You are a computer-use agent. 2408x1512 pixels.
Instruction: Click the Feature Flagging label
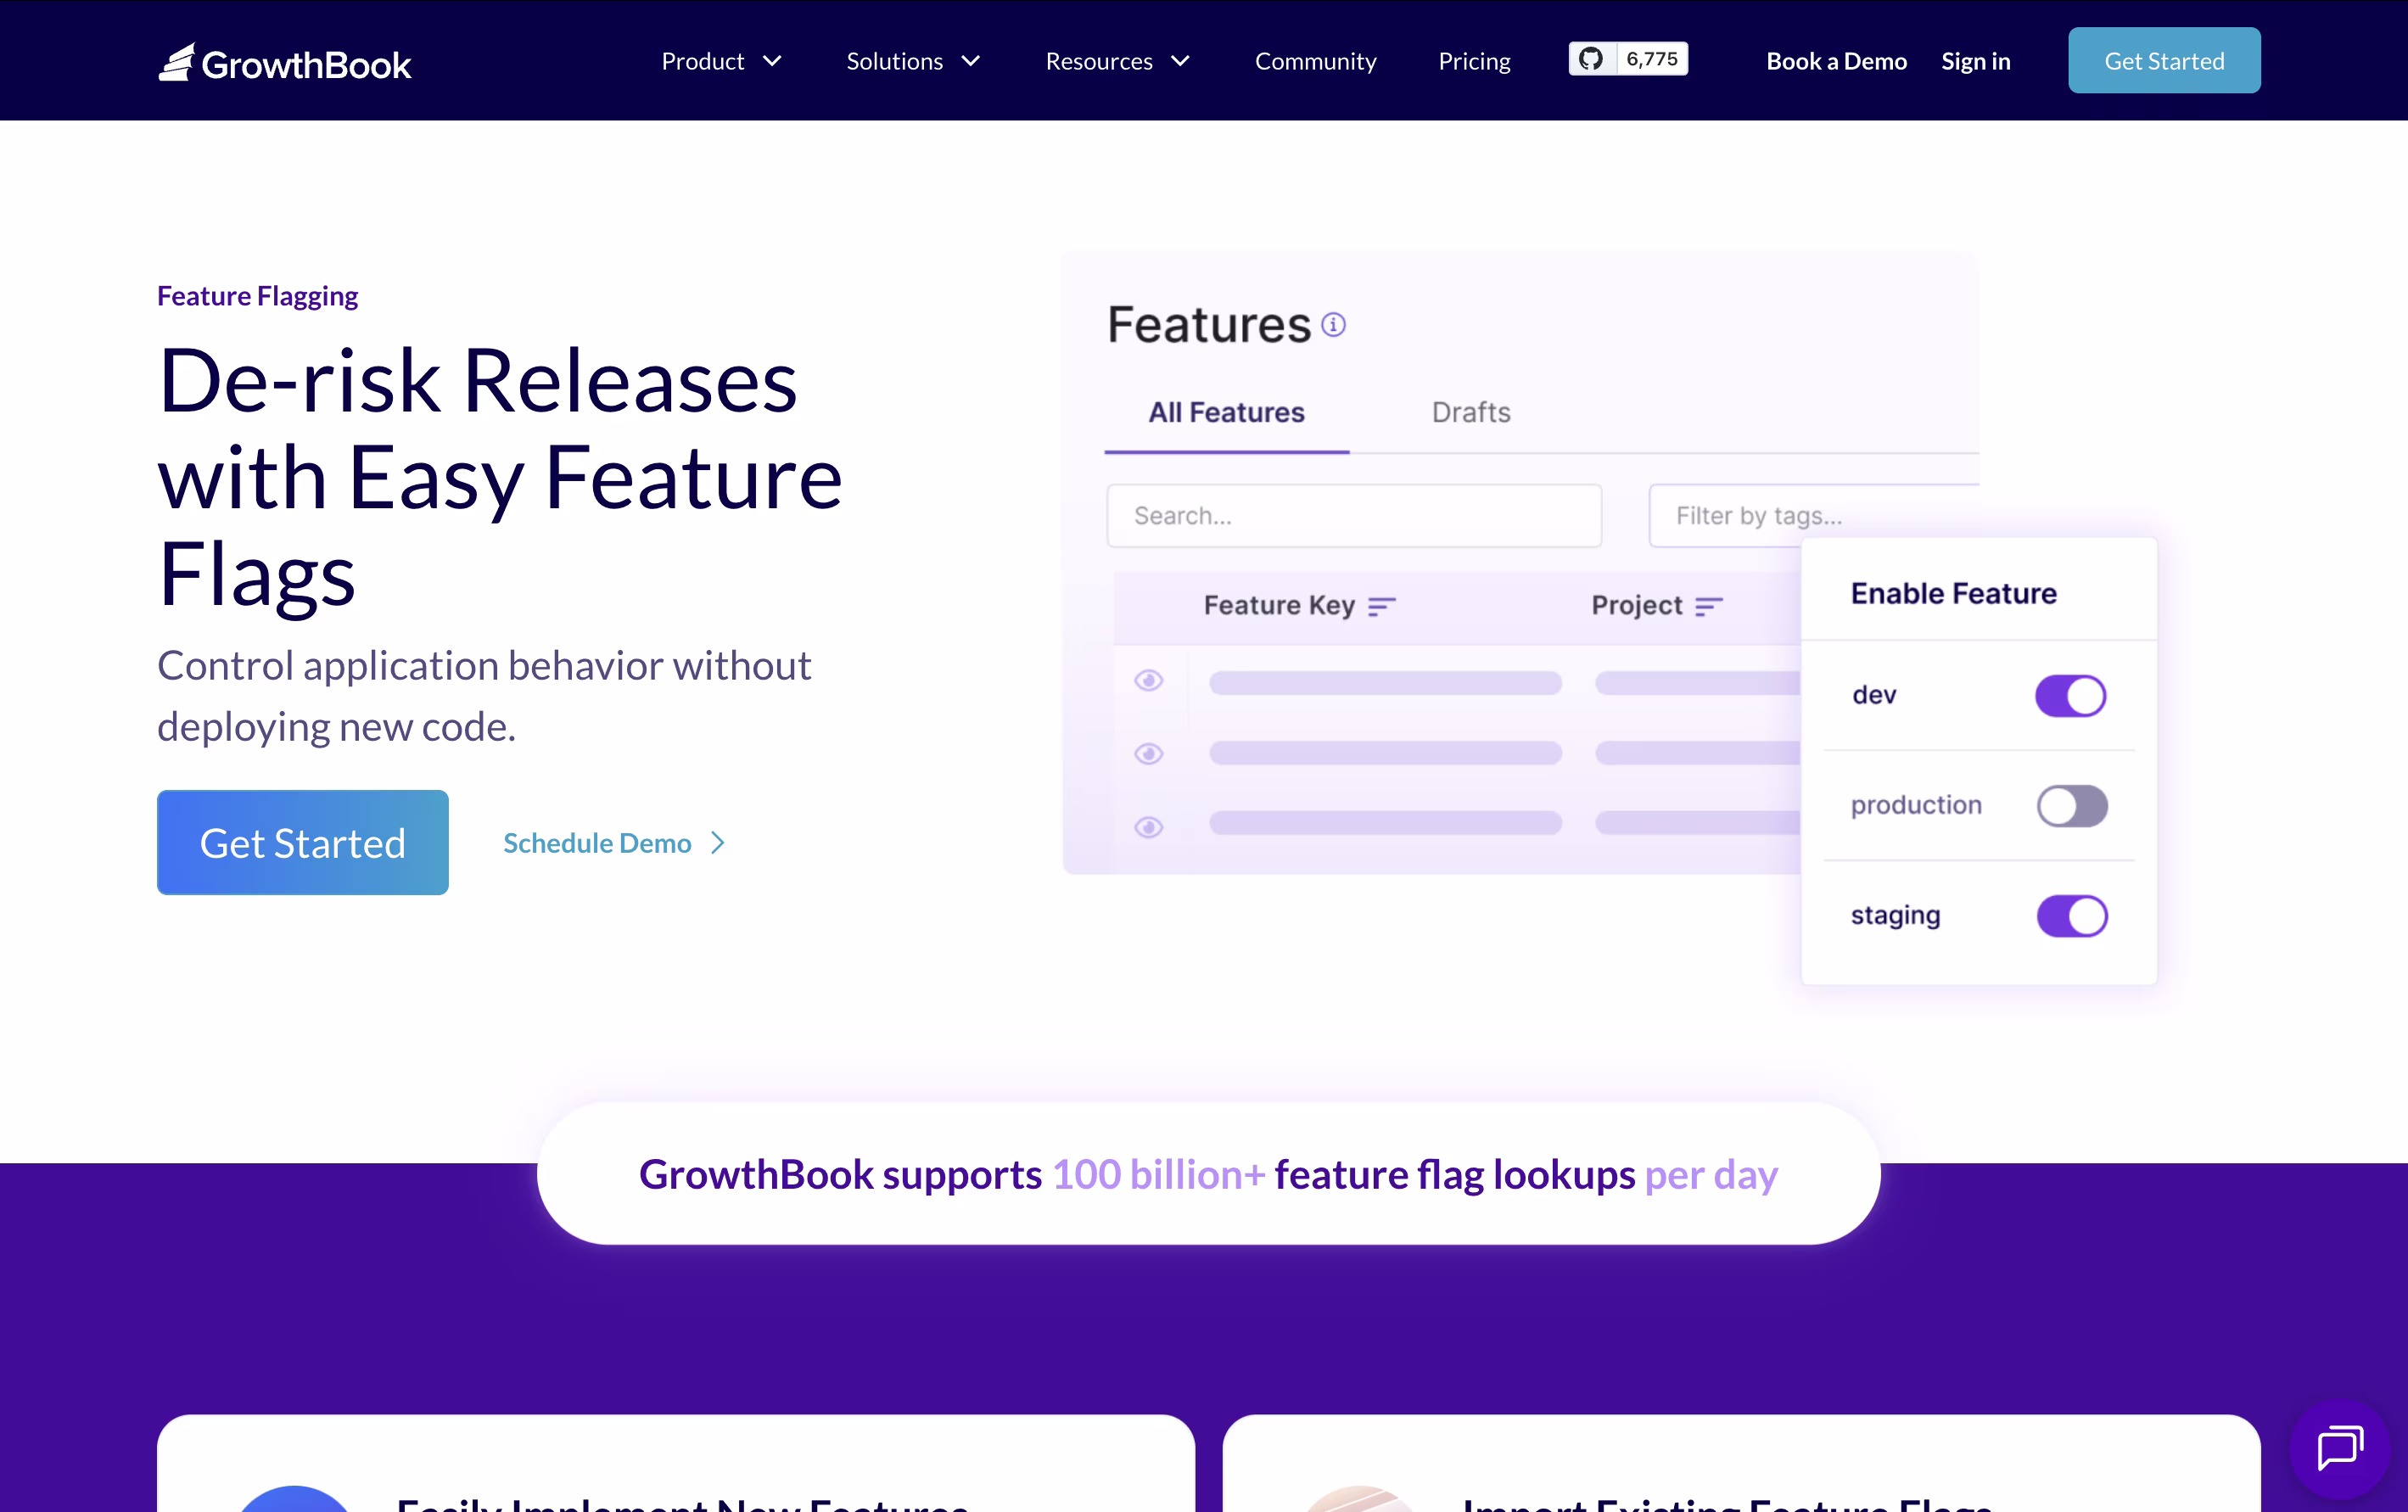tap(258, 296)
